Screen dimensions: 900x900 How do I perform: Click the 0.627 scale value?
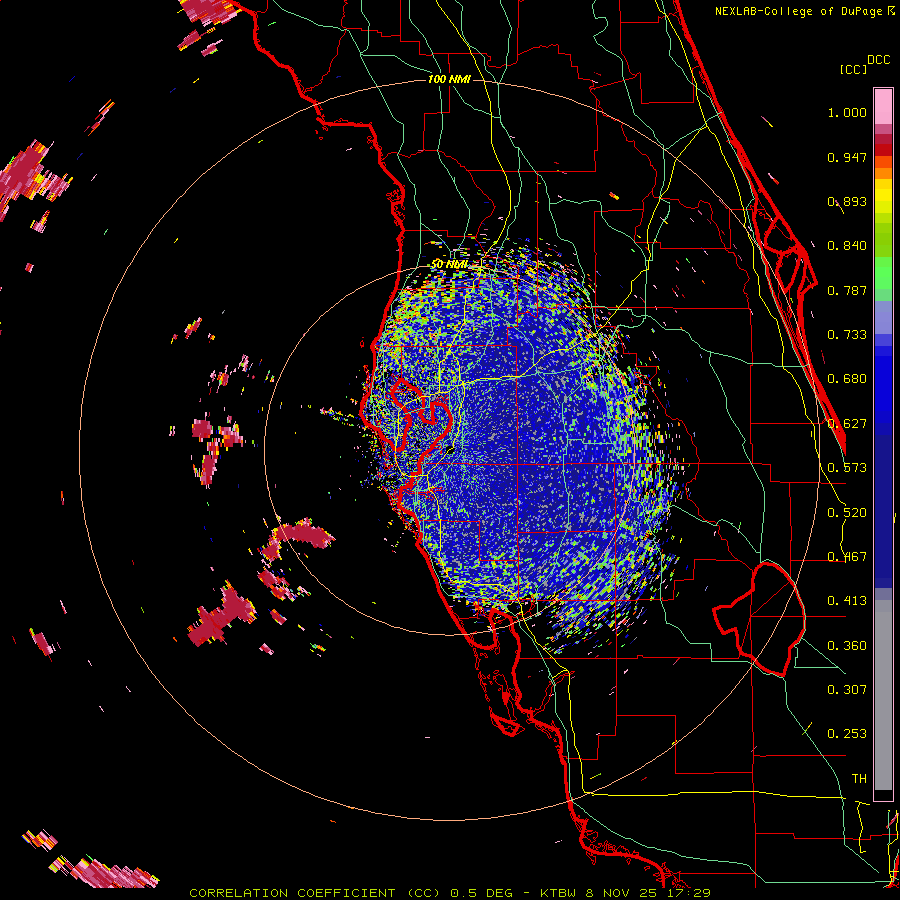pos(847,424)
